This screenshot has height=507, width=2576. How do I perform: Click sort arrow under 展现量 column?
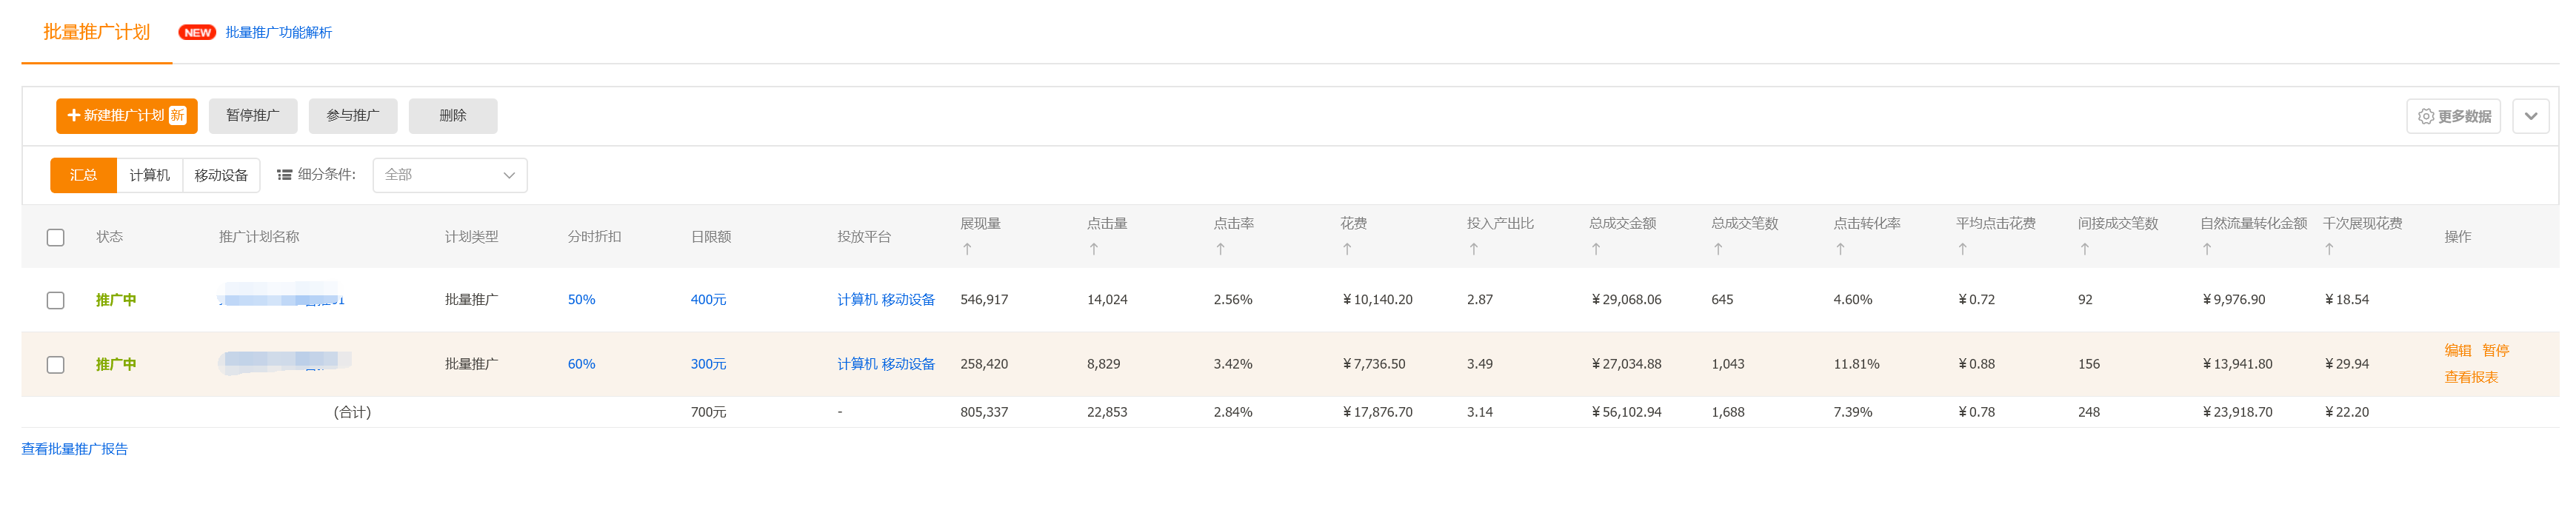pyautogui.click(x=967, y=249)
